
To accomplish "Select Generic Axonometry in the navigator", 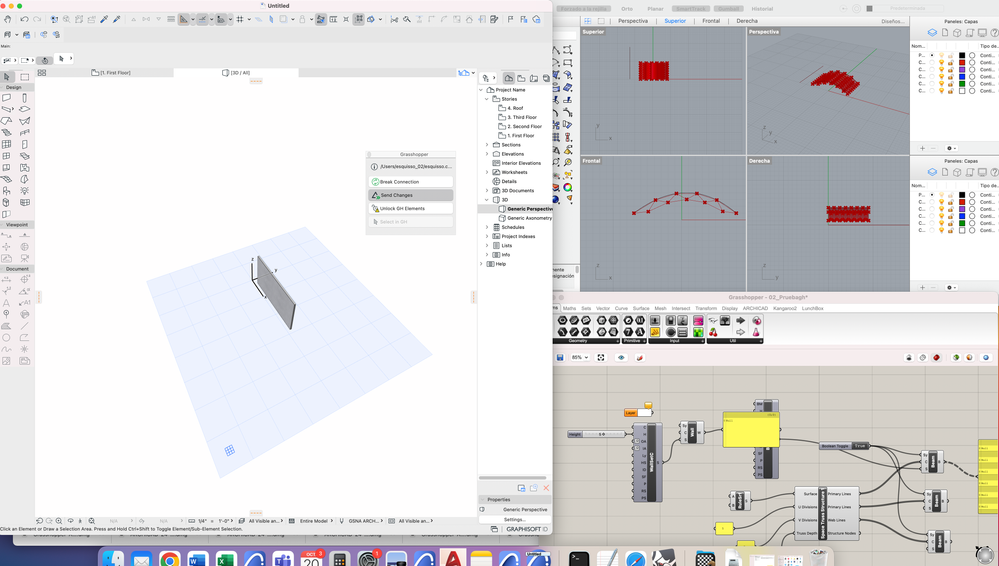I will pyautogui.click(x=529, y=218).
